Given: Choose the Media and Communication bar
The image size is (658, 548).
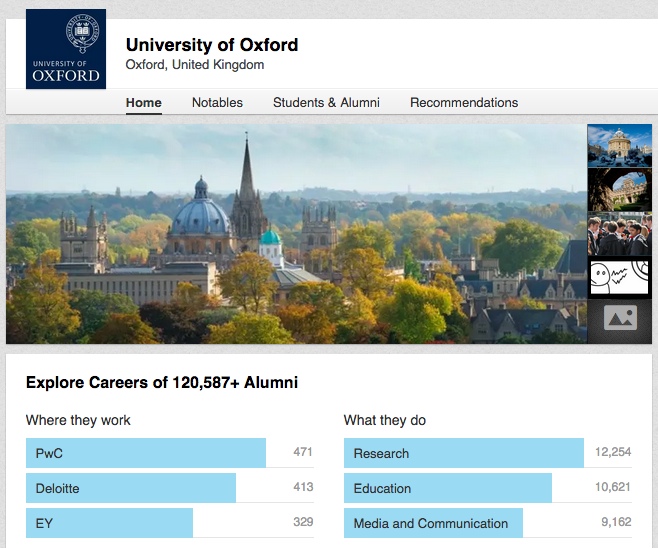Looking at the screenshot, I should click(x=433, y=522).
